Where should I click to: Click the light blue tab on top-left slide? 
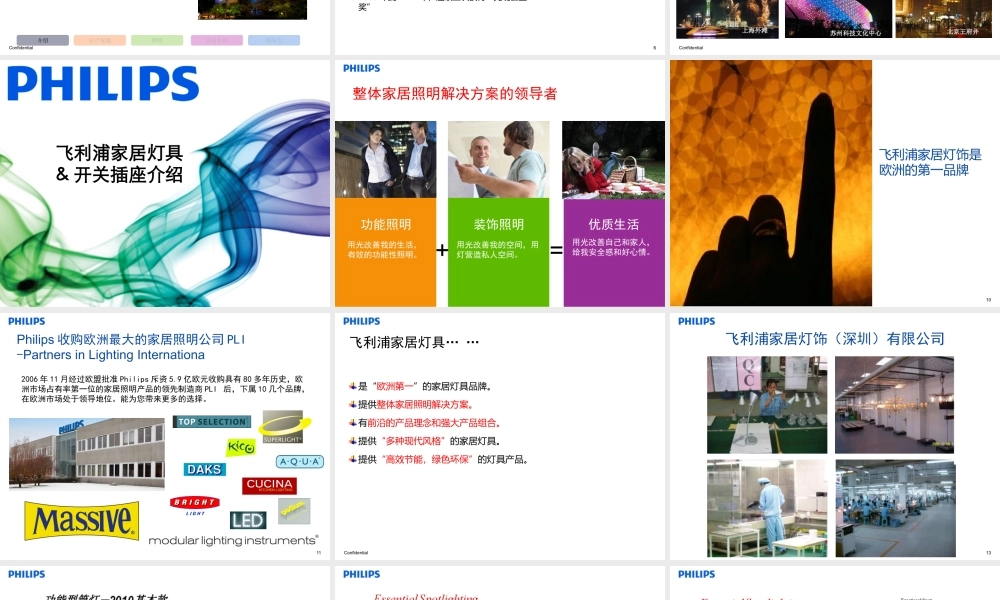(274, 40)
